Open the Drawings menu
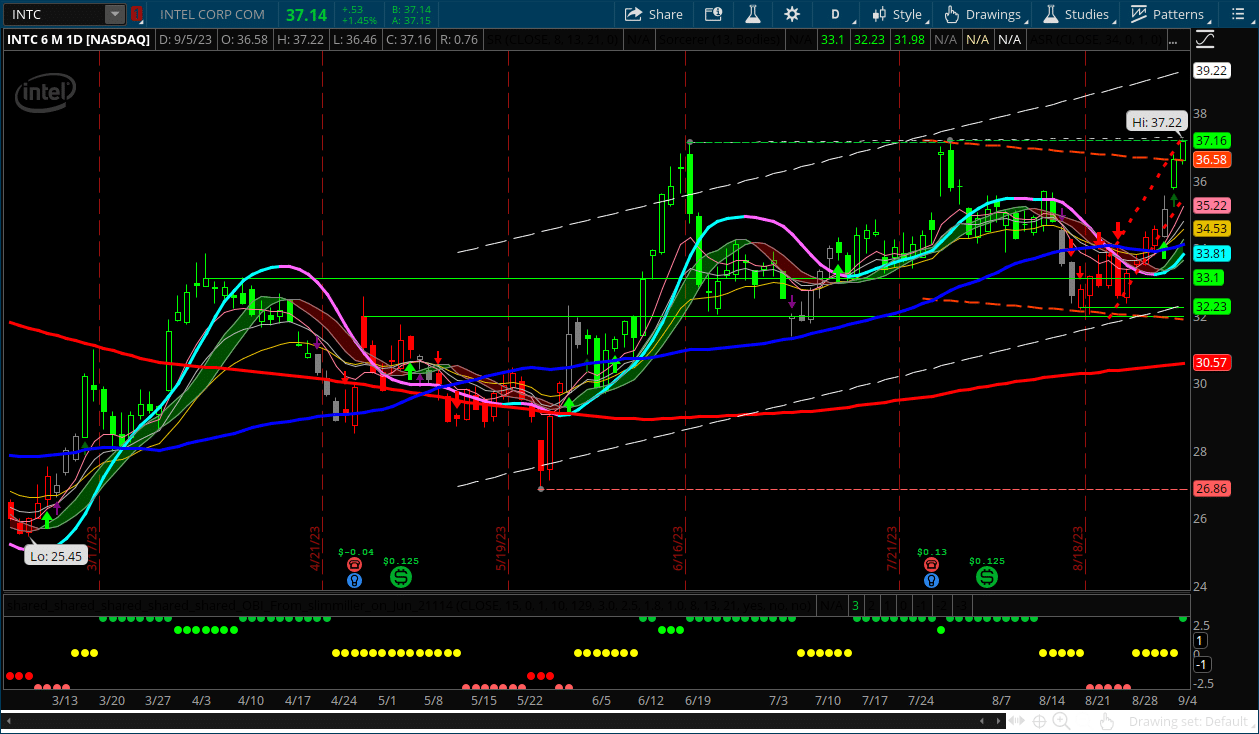 [982, 14]
